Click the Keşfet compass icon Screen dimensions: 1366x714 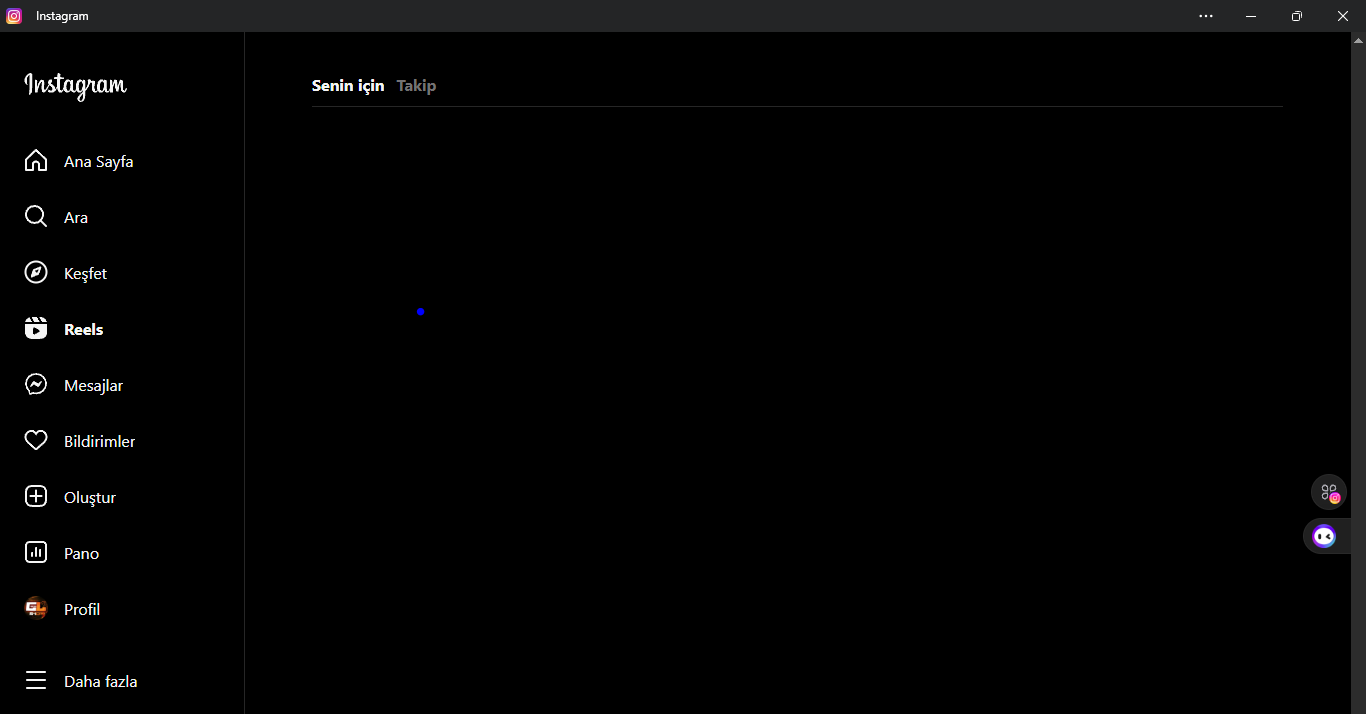[x=36, y=273]
